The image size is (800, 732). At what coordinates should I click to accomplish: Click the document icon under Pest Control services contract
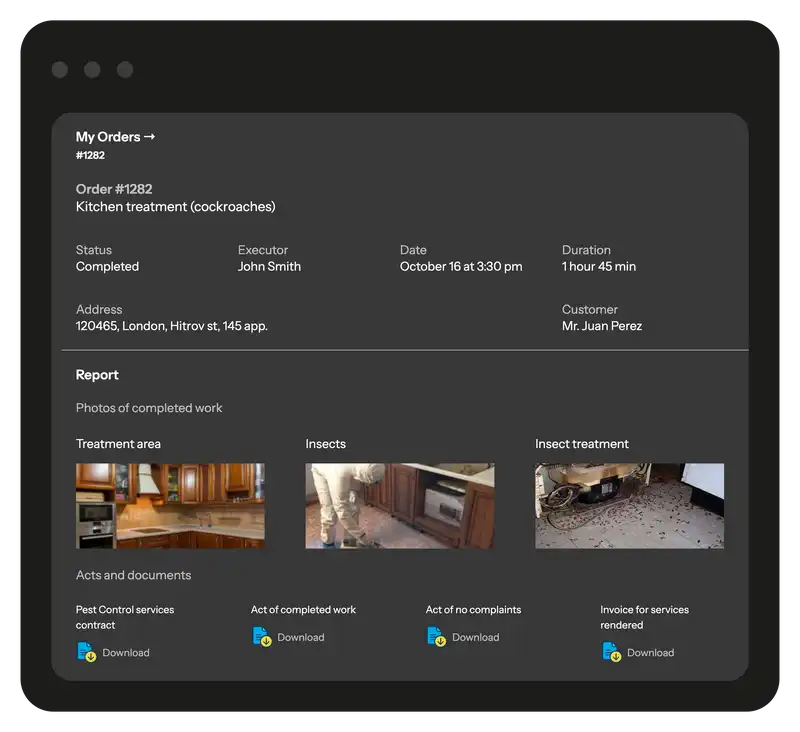coord(86,652)
